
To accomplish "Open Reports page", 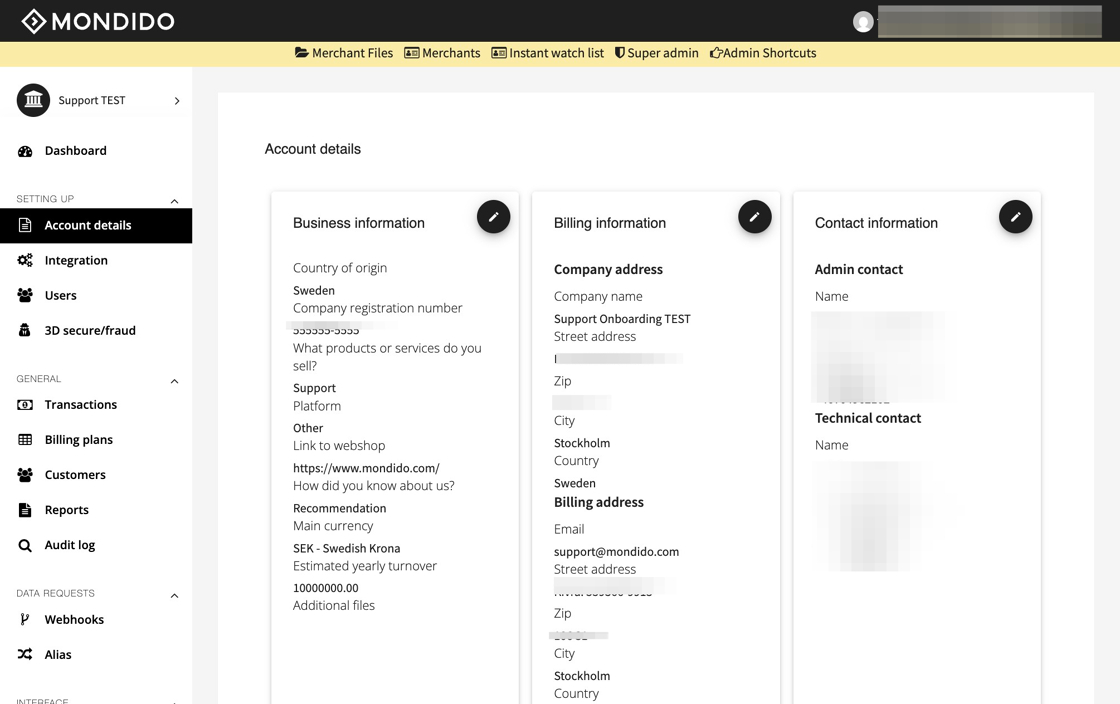I will (x=66, y=510).
